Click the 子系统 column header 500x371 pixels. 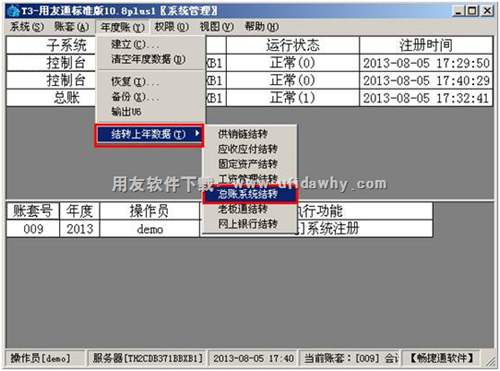coord(51,45)
